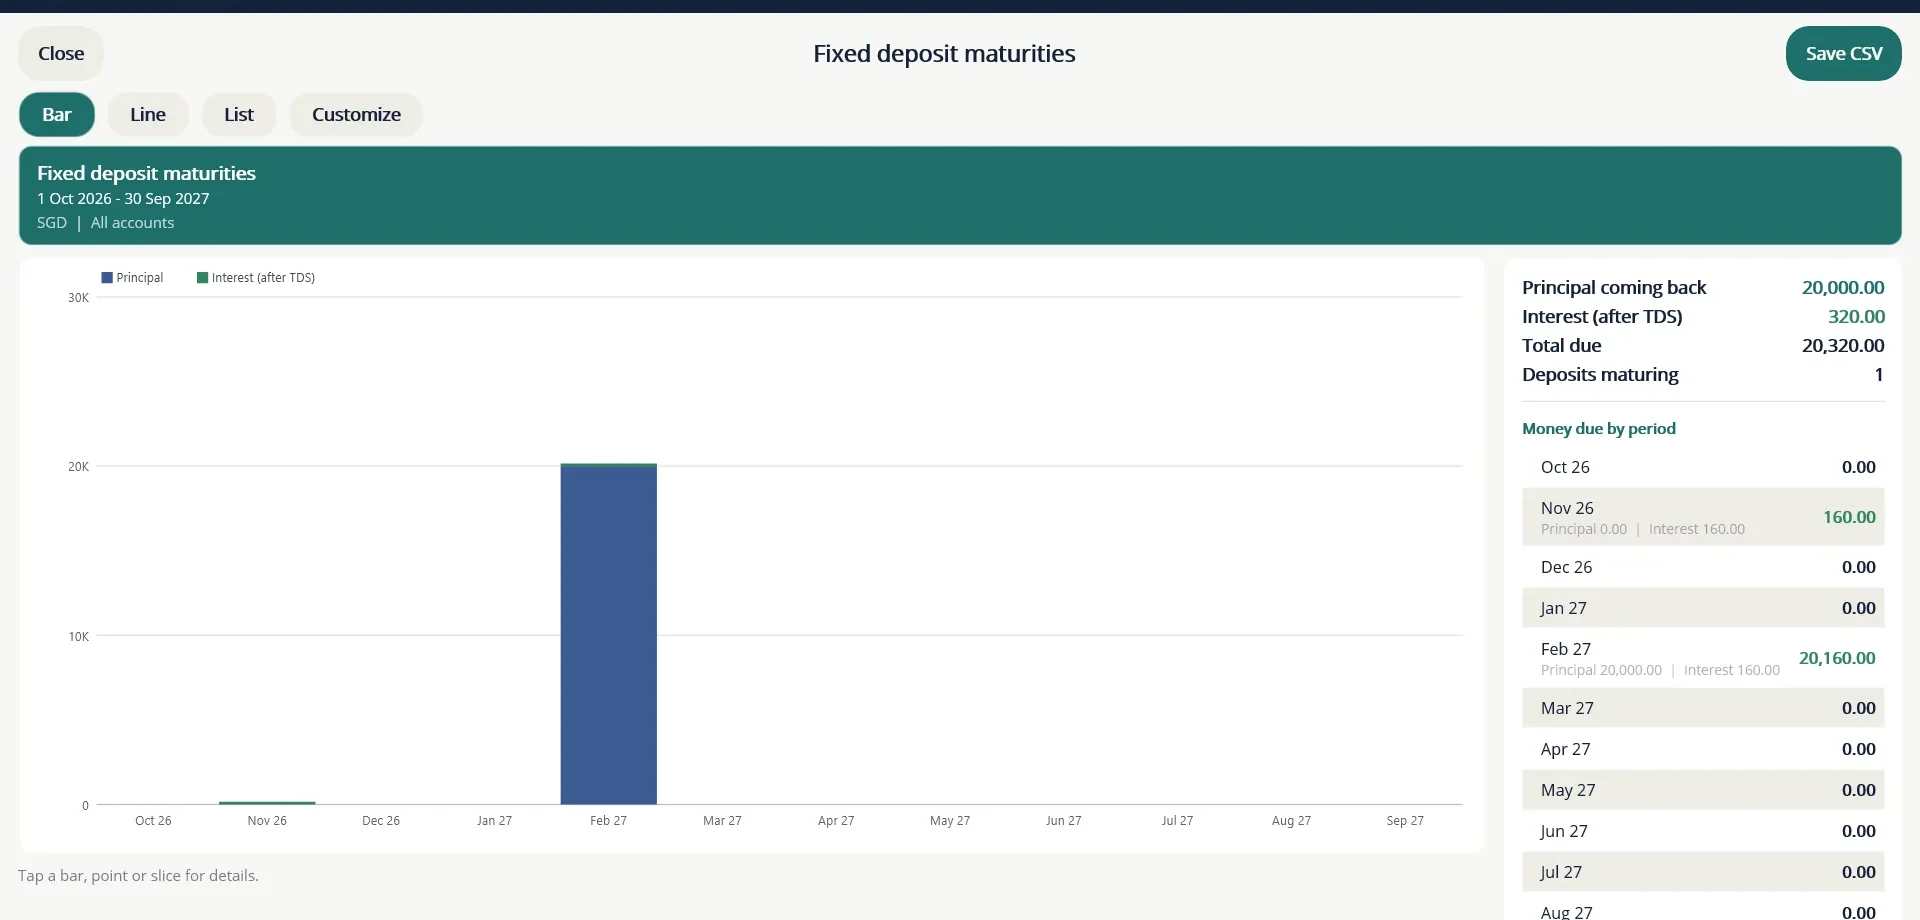Toggle the Interest (after TDS) legend swatch
The width and height of the screenshot is (1920, 920).
coord(203,278)
